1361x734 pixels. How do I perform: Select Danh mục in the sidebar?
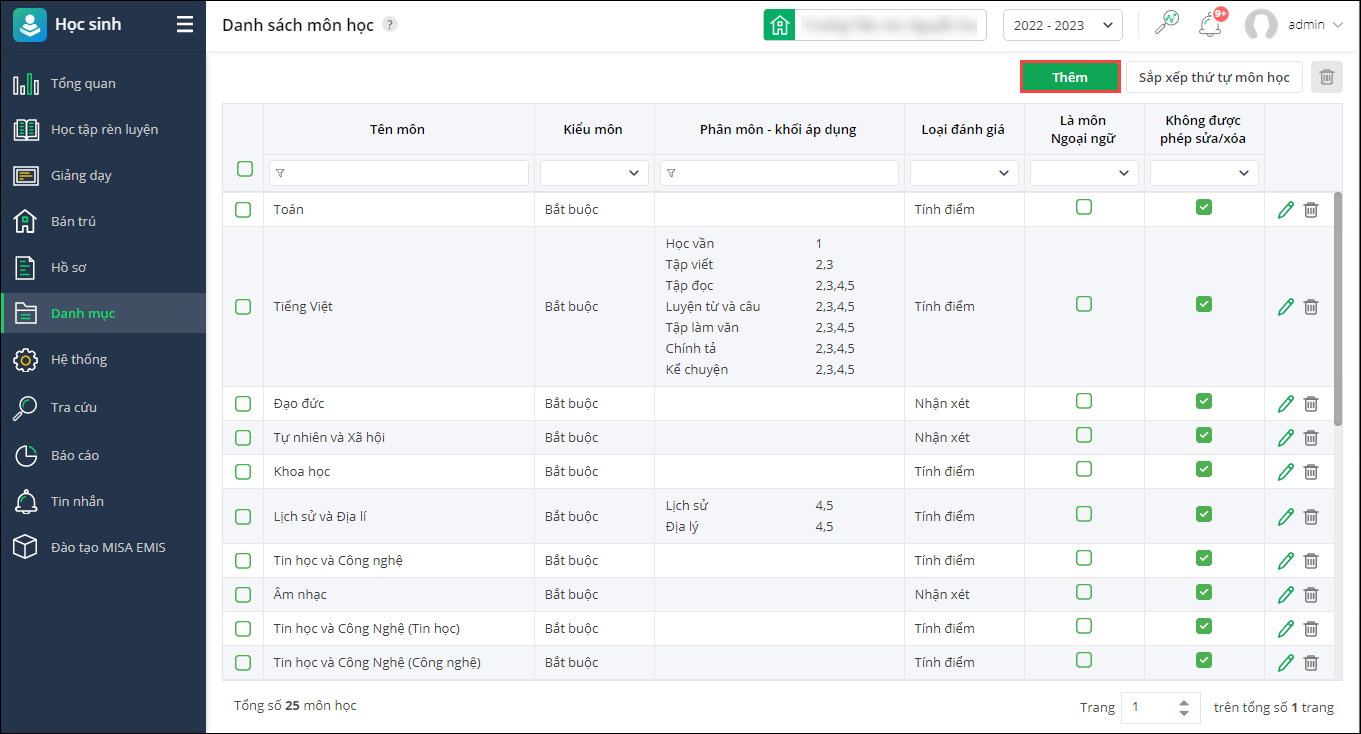coord(103,313)
